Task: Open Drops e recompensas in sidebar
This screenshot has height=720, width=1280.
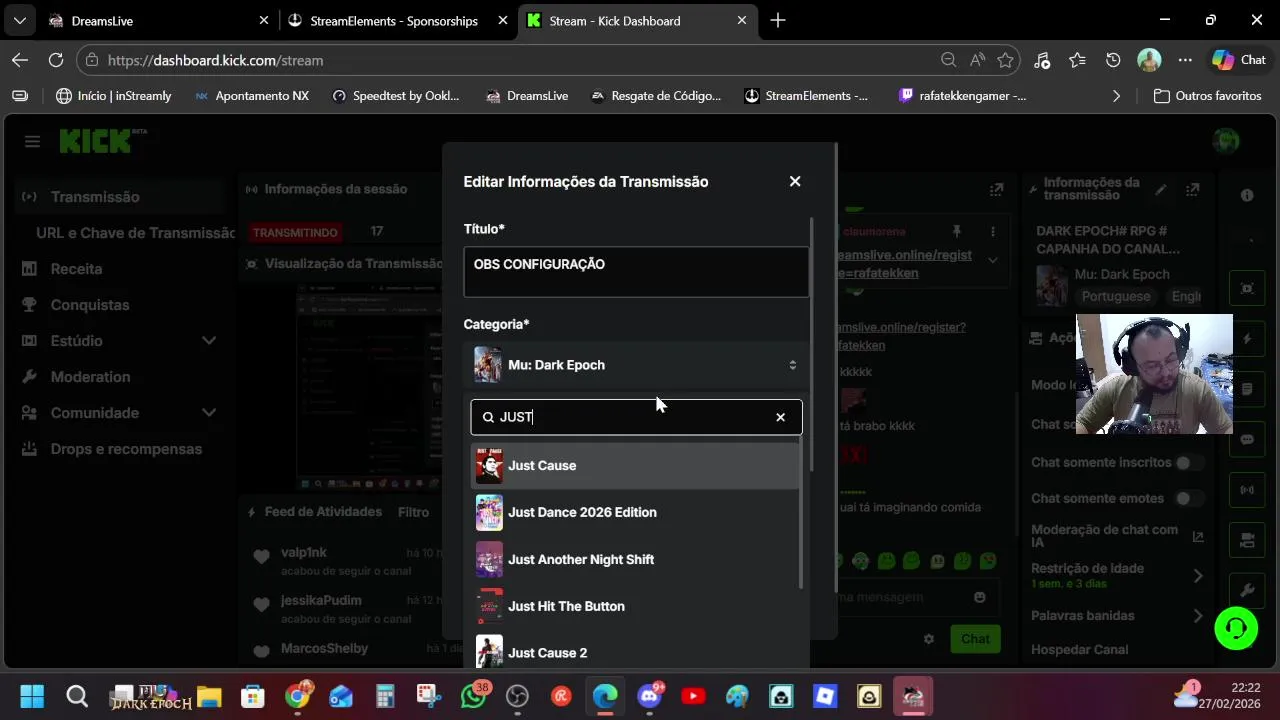Action: tap(126, 449)
